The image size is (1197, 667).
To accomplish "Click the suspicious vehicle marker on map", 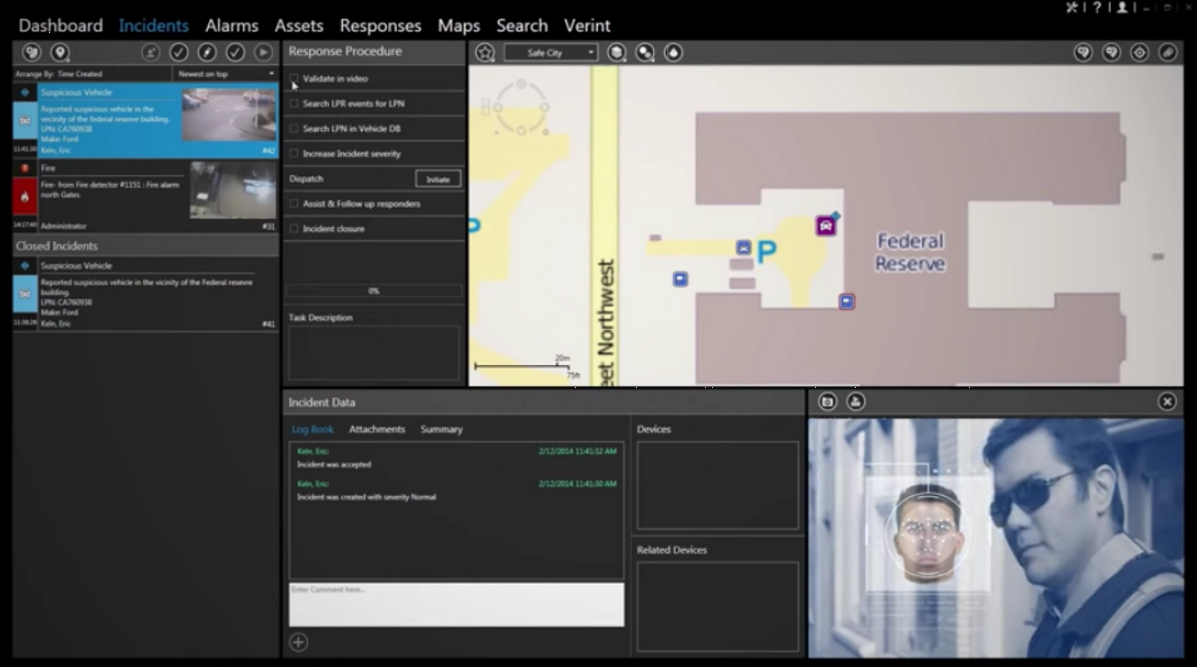I will (826, 225).
